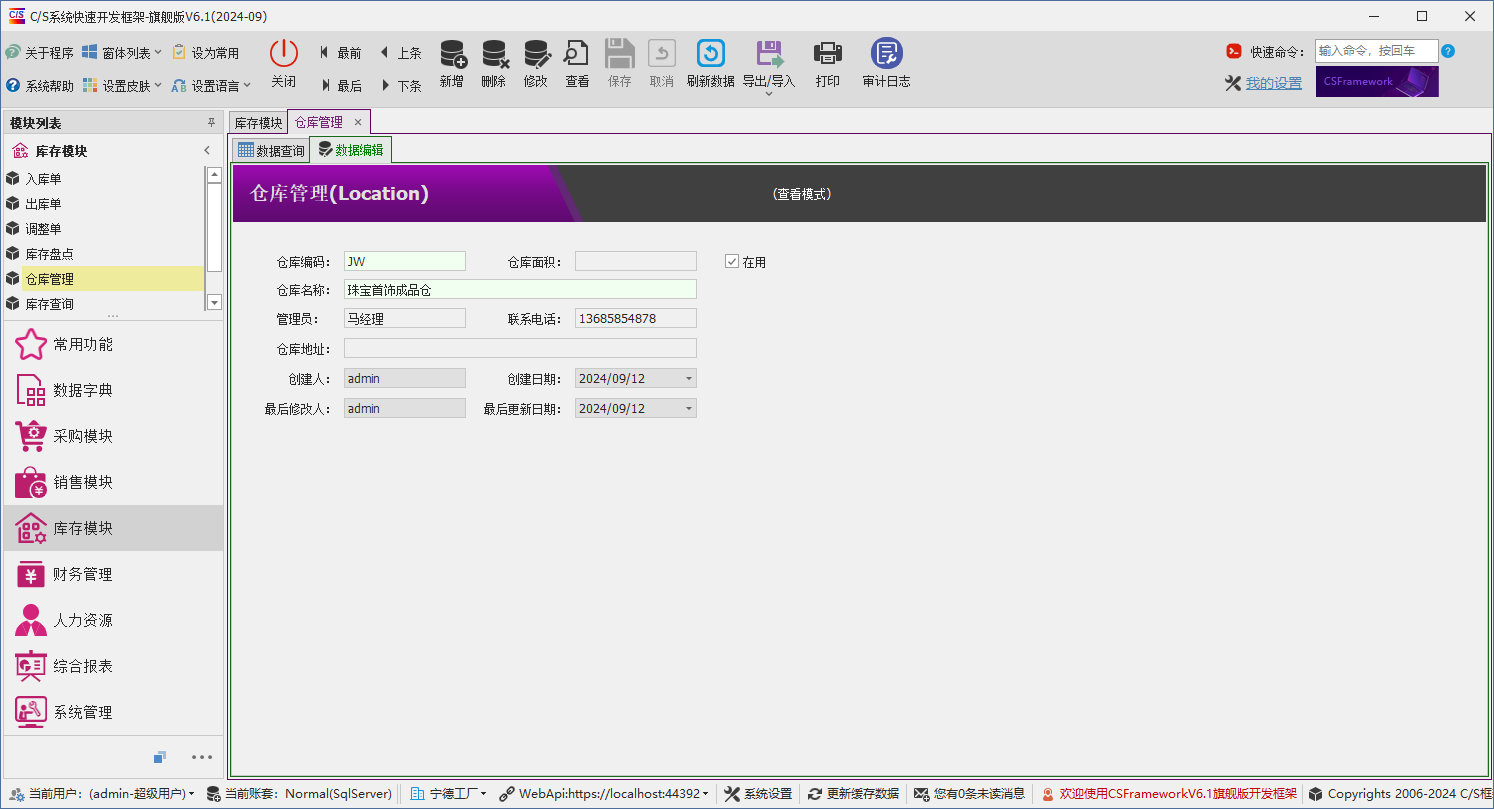Open the 采购模块 shopping cart module

coord(113,436)
